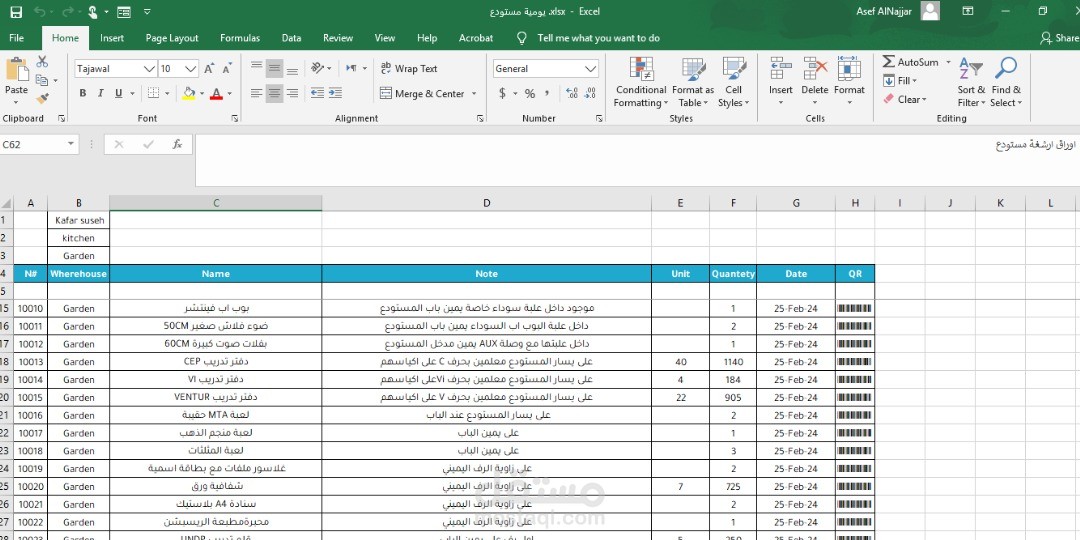This screenshot has height=540, width=1080.
Task: Click the Borders icon
Action: [x=153, y=93]
